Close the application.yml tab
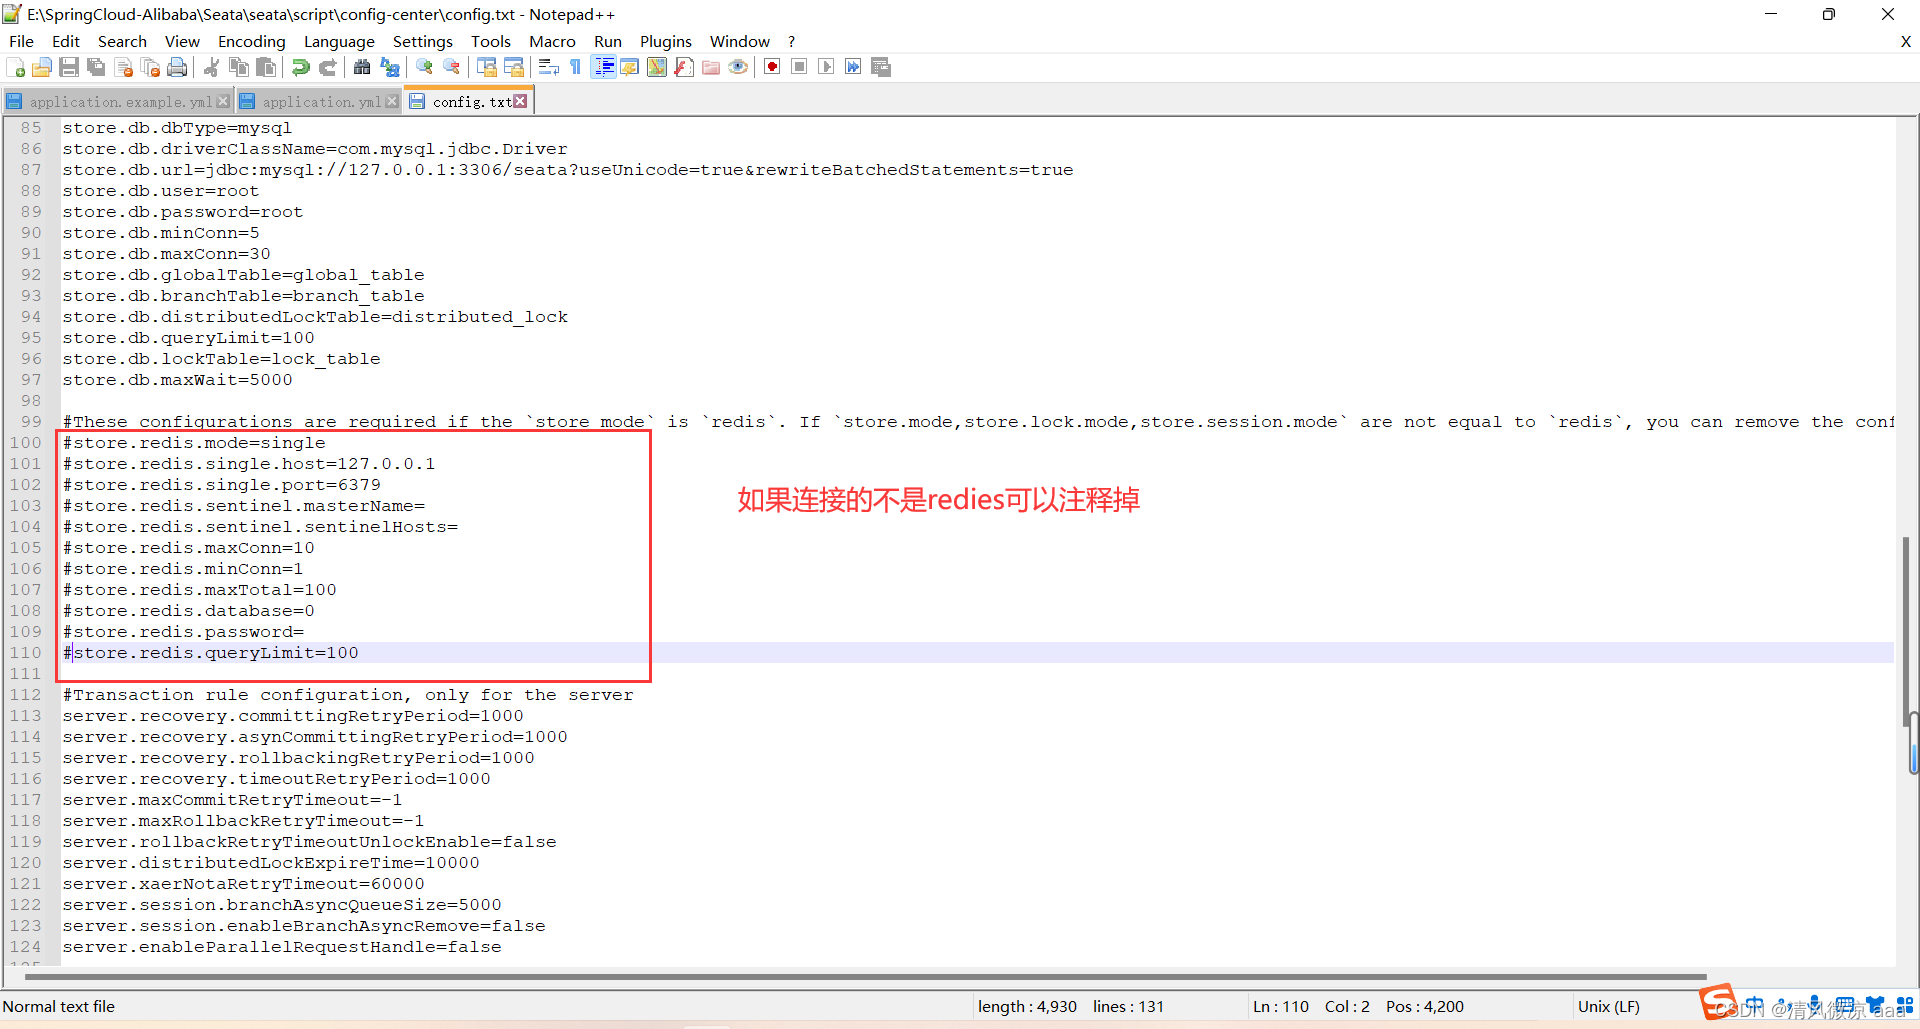 pos(392,102)
